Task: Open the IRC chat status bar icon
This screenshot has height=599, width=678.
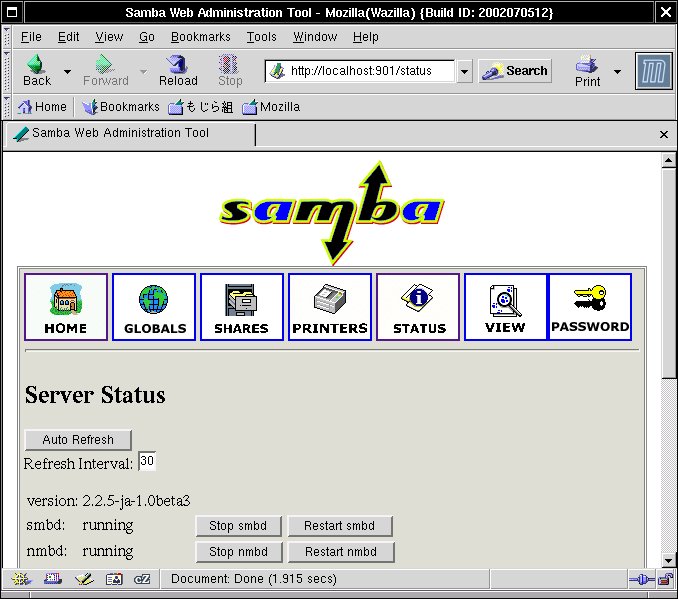Action: [142, 579]
